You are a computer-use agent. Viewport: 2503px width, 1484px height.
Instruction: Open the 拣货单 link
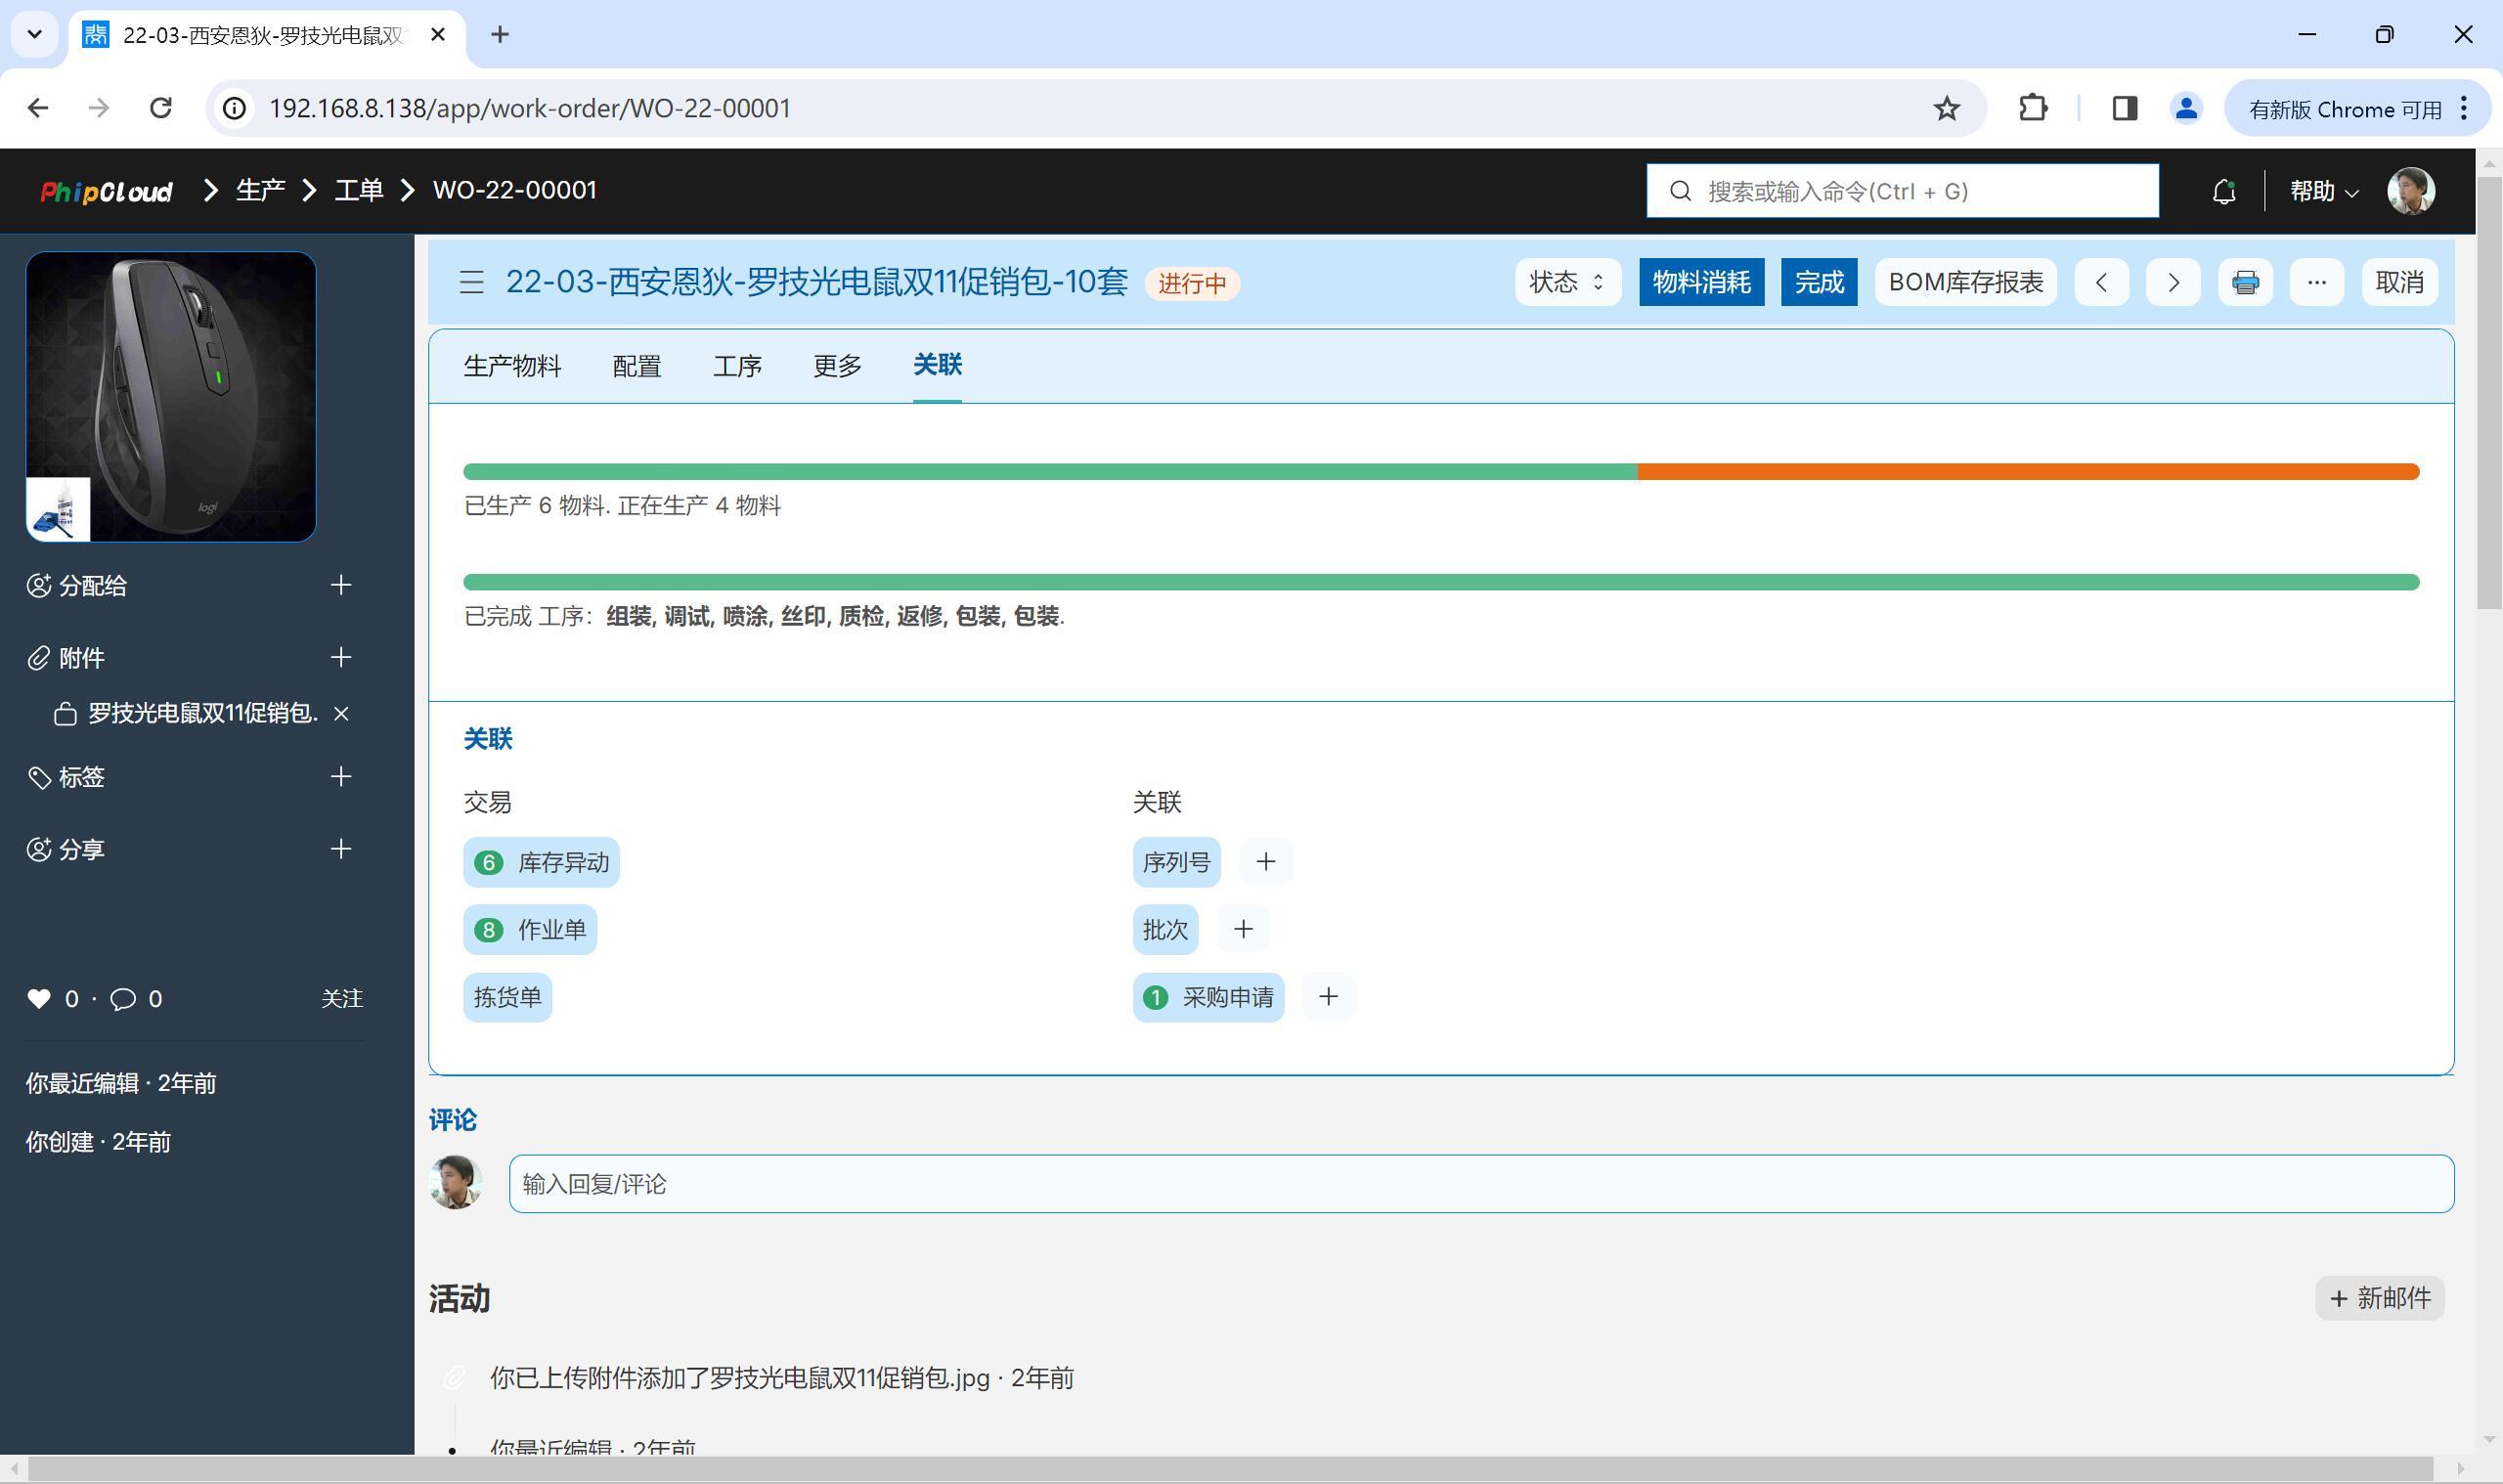[x=507, y=997]
